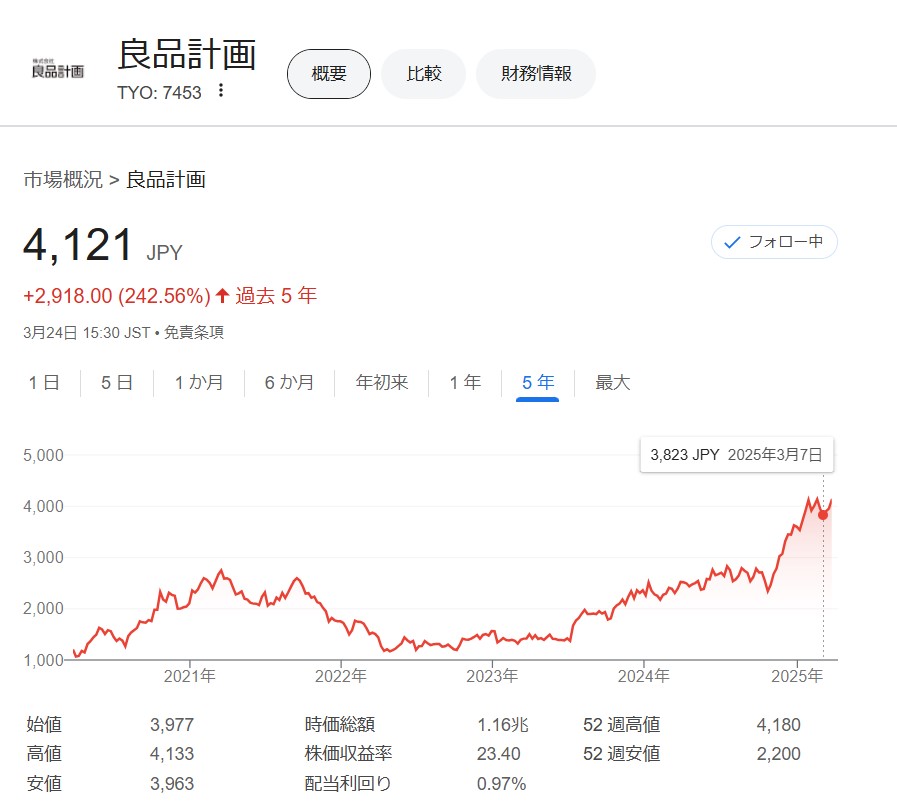Click the 52週高値 value 4,180
The image size is (897, 811).
(779, 725)
